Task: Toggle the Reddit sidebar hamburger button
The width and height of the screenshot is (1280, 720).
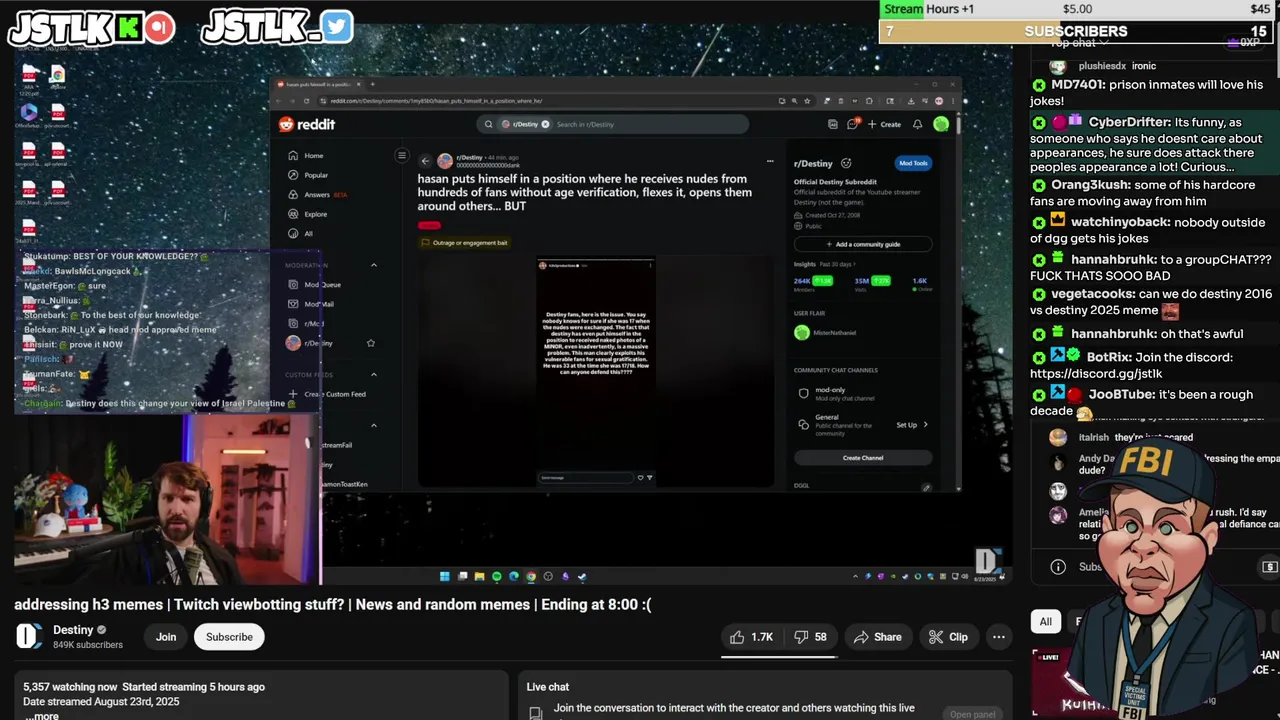Action: point(401,156)
